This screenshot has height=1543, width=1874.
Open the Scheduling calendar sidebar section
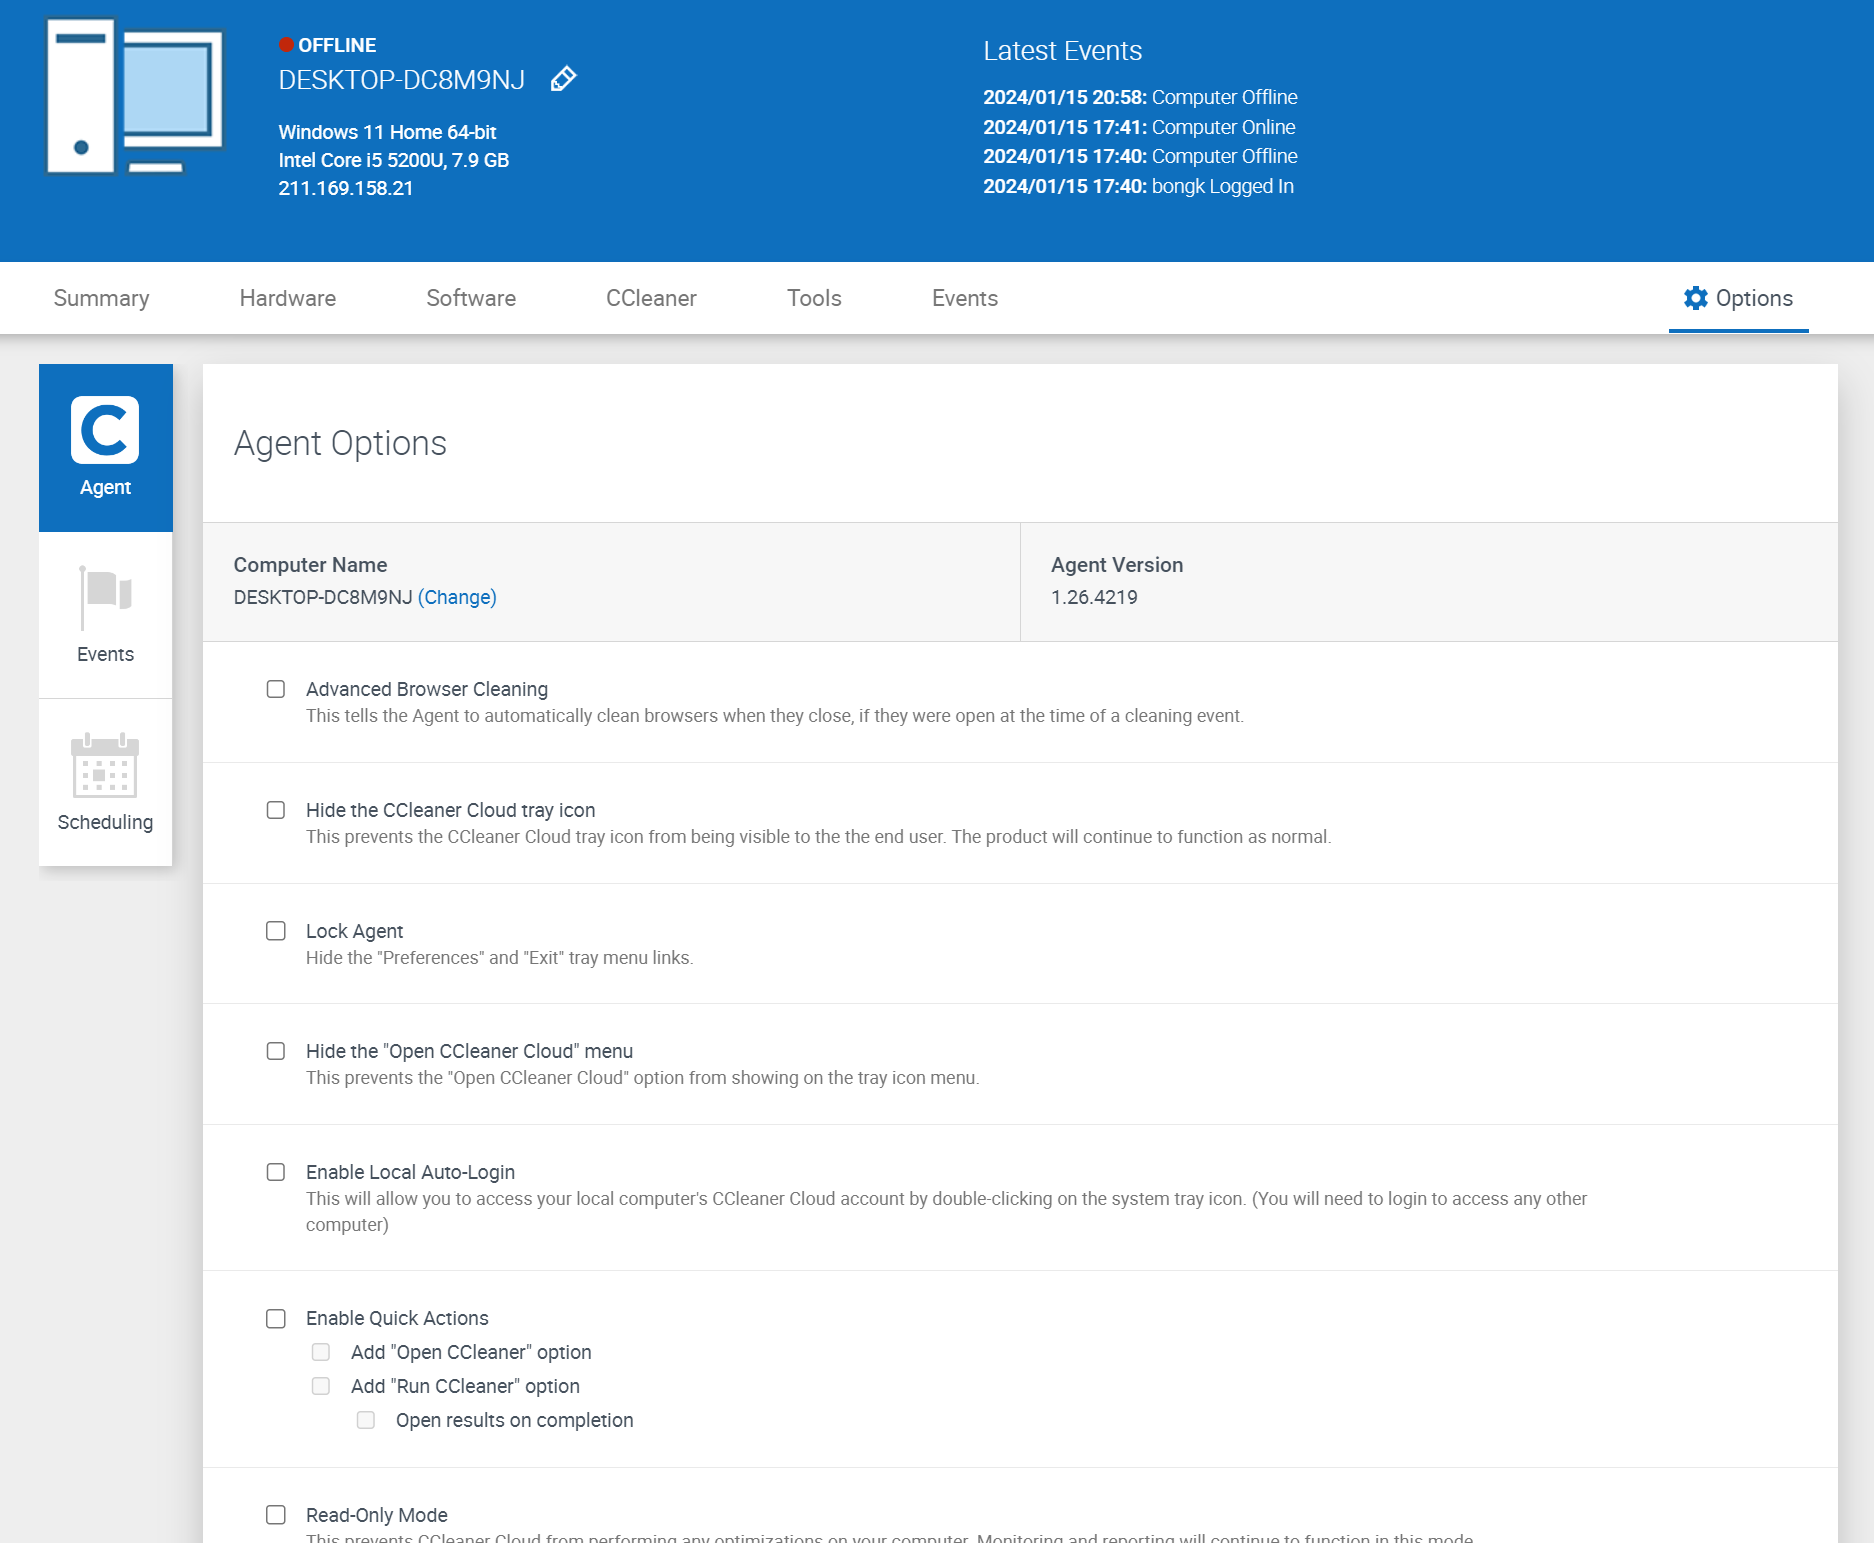click(105, 783)
